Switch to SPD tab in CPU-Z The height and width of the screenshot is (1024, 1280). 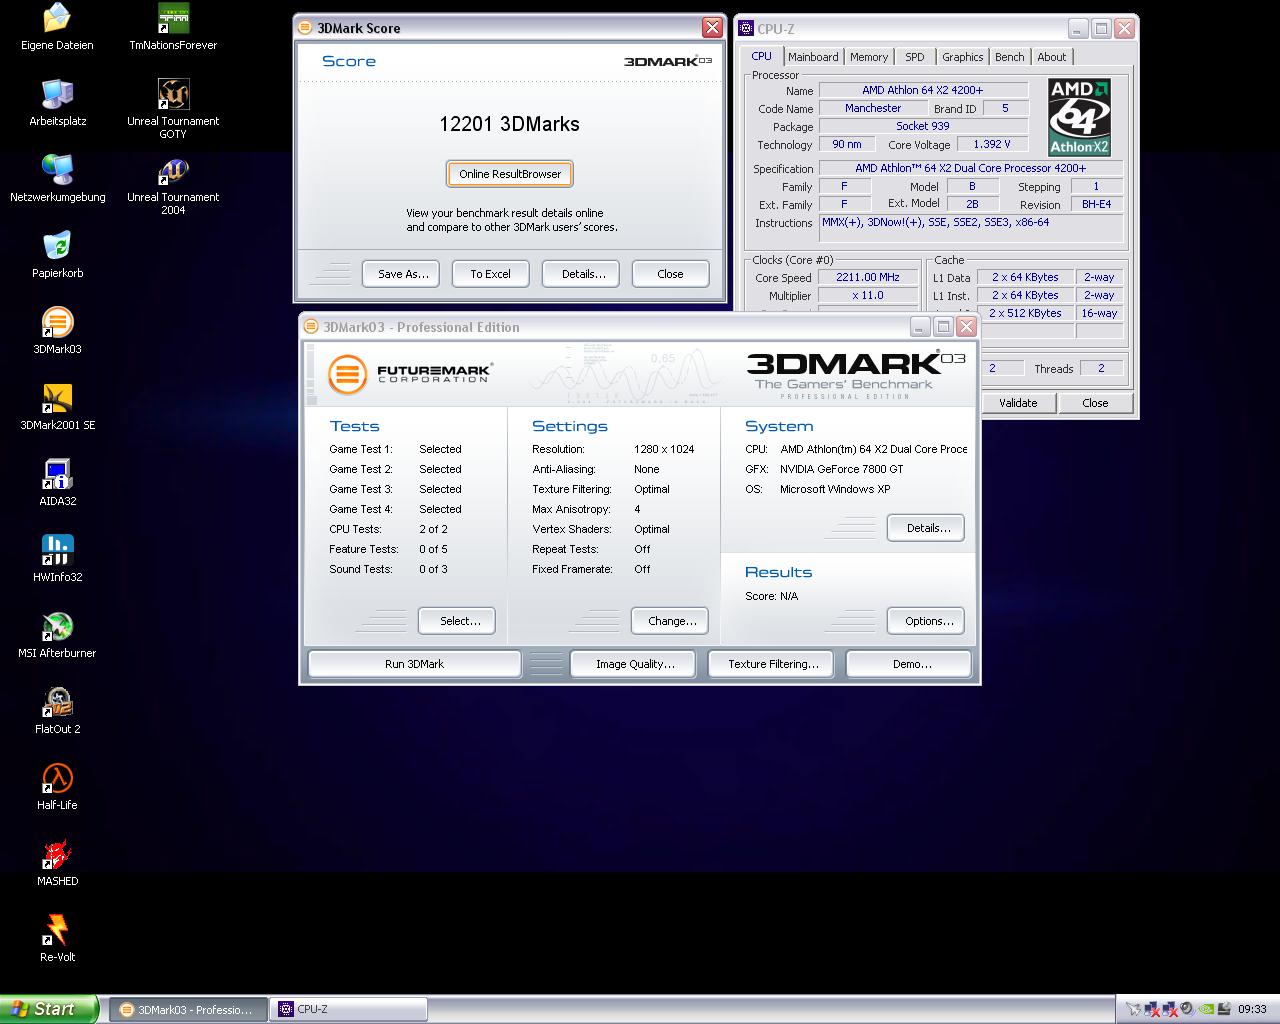pos(915,57)
